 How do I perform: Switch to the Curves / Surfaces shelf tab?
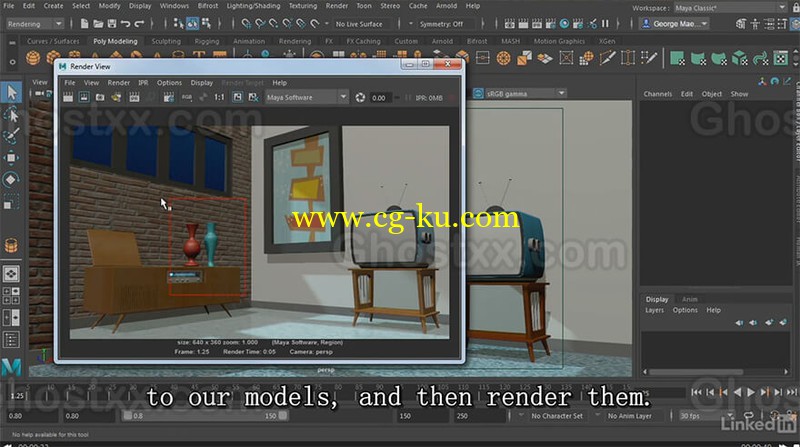(x=53, y=41)
